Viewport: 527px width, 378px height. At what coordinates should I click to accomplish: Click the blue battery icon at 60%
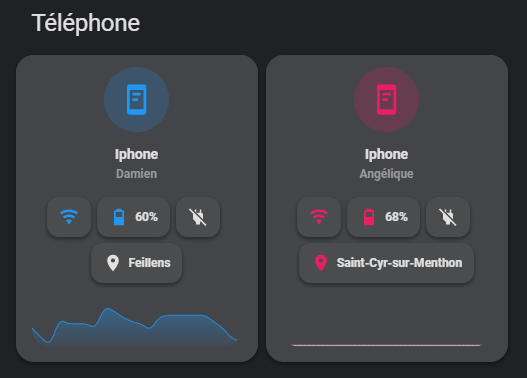119,217
